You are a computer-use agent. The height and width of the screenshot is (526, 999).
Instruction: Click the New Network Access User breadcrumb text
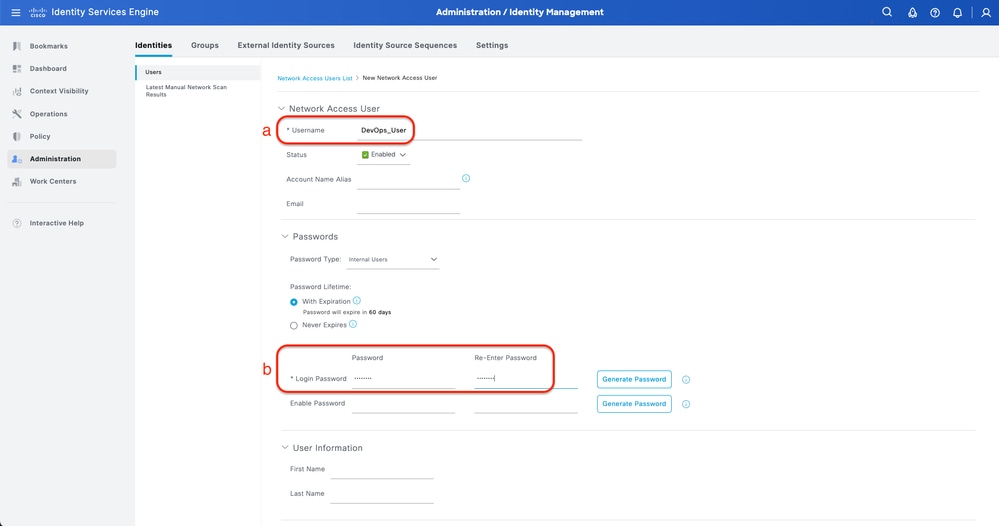(x=399, y=78)
